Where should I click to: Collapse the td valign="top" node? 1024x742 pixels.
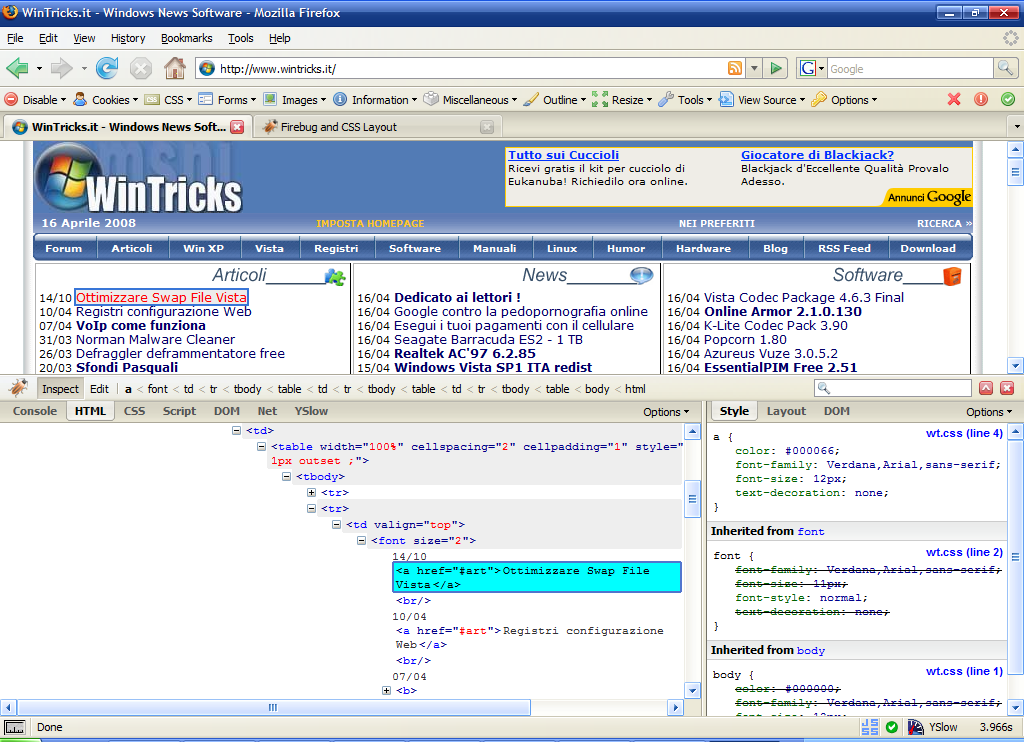click(336, 524)
